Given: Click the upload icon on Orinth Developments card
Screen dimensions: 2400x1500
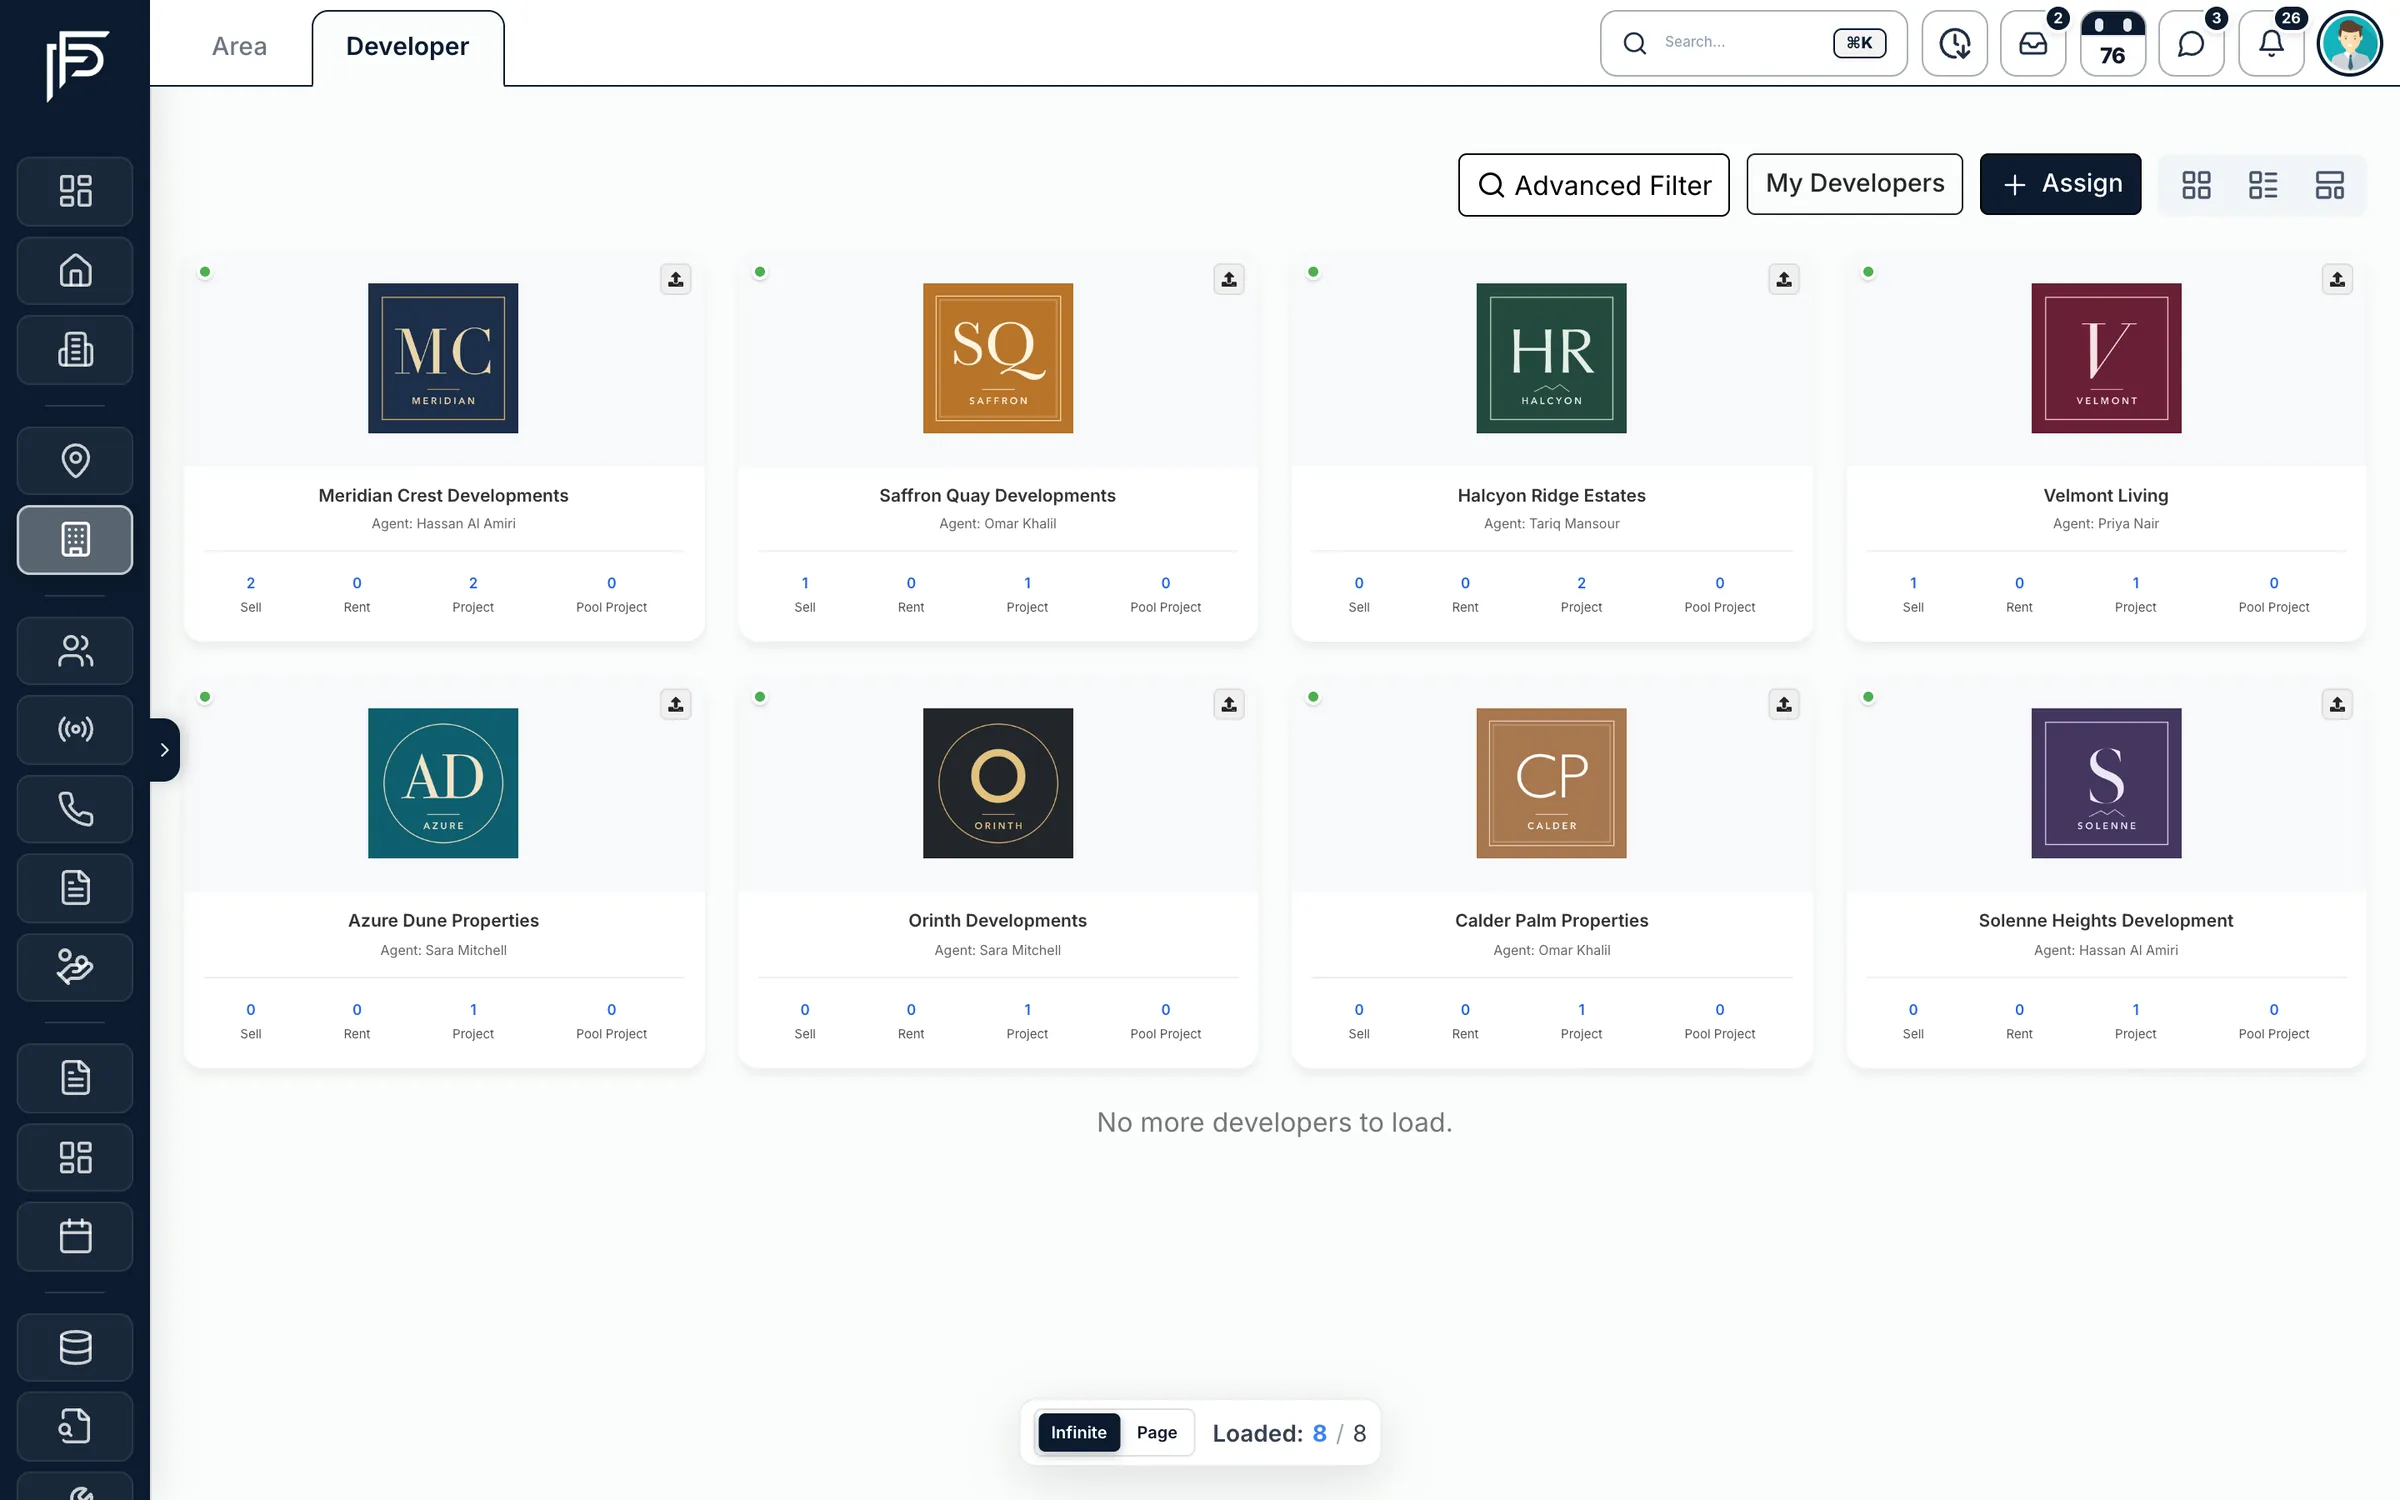Looking at the screenshot, I should (x=1229, y=704).
